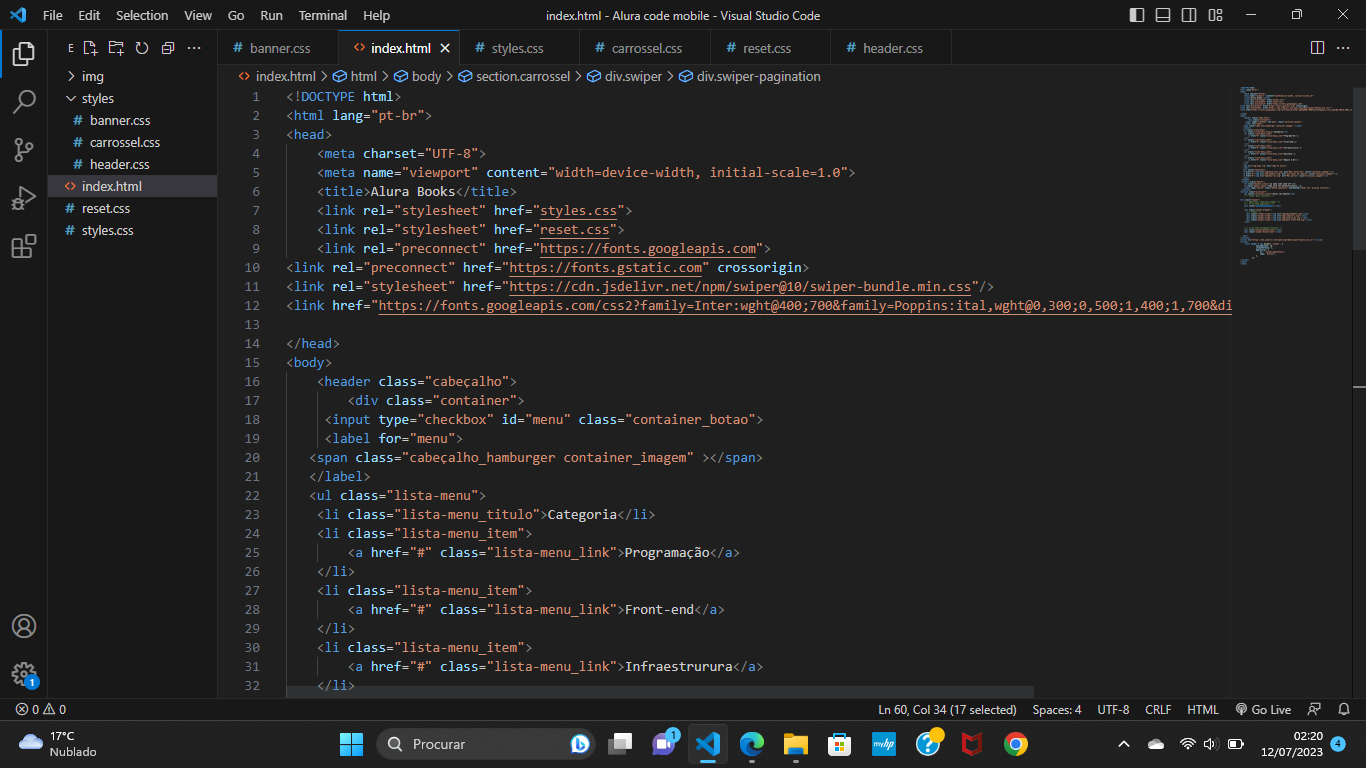Open the feedback icon in status bar
The image size is (1366, 768).
coord(1315,709)
